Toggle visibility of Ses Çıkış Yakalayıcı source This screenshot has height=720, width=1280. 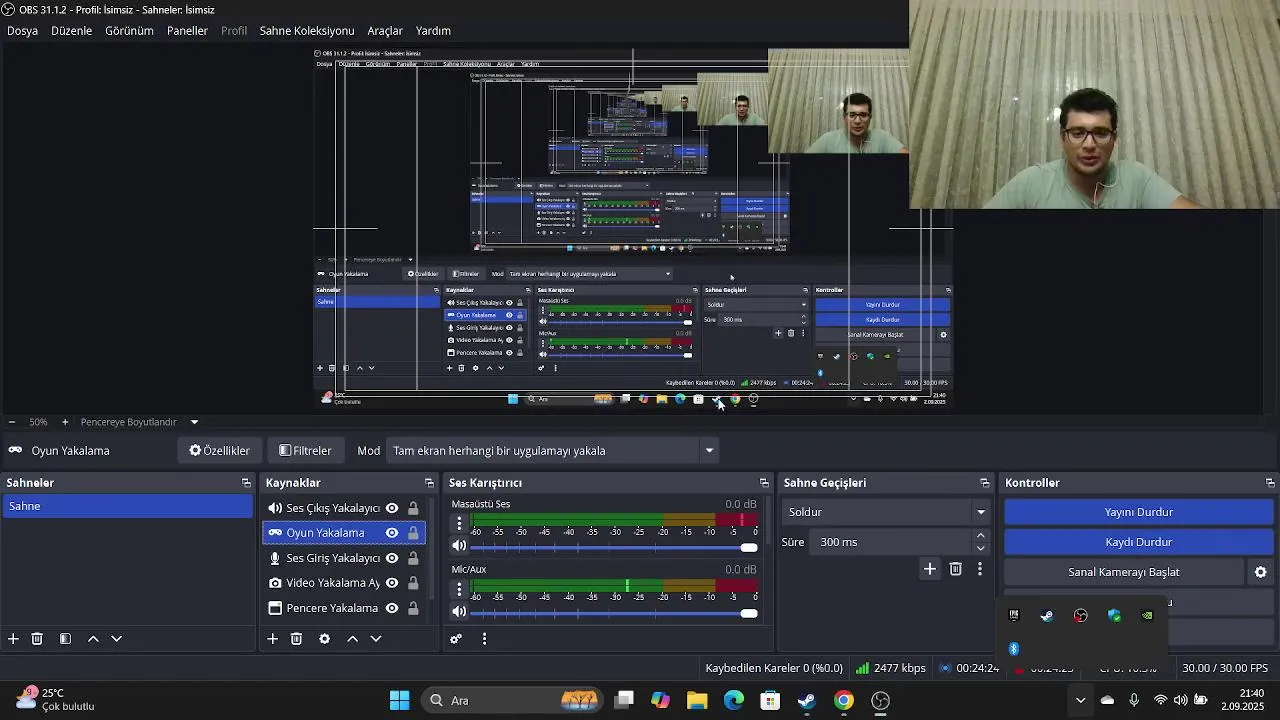392,508
